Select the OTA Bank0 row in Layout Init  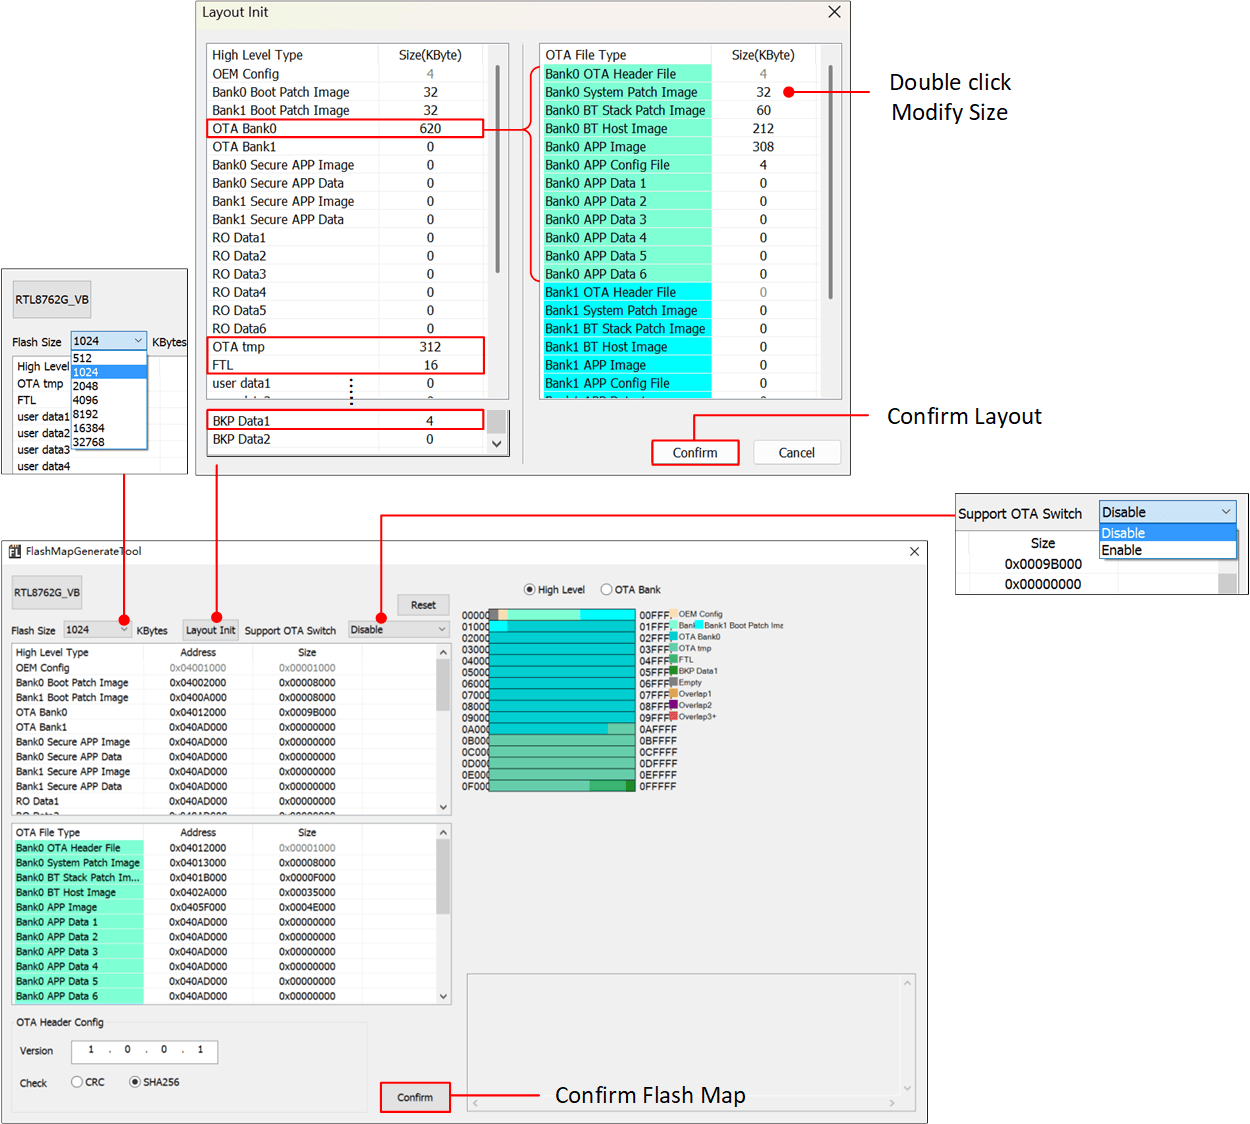click(x=345, y=128)
